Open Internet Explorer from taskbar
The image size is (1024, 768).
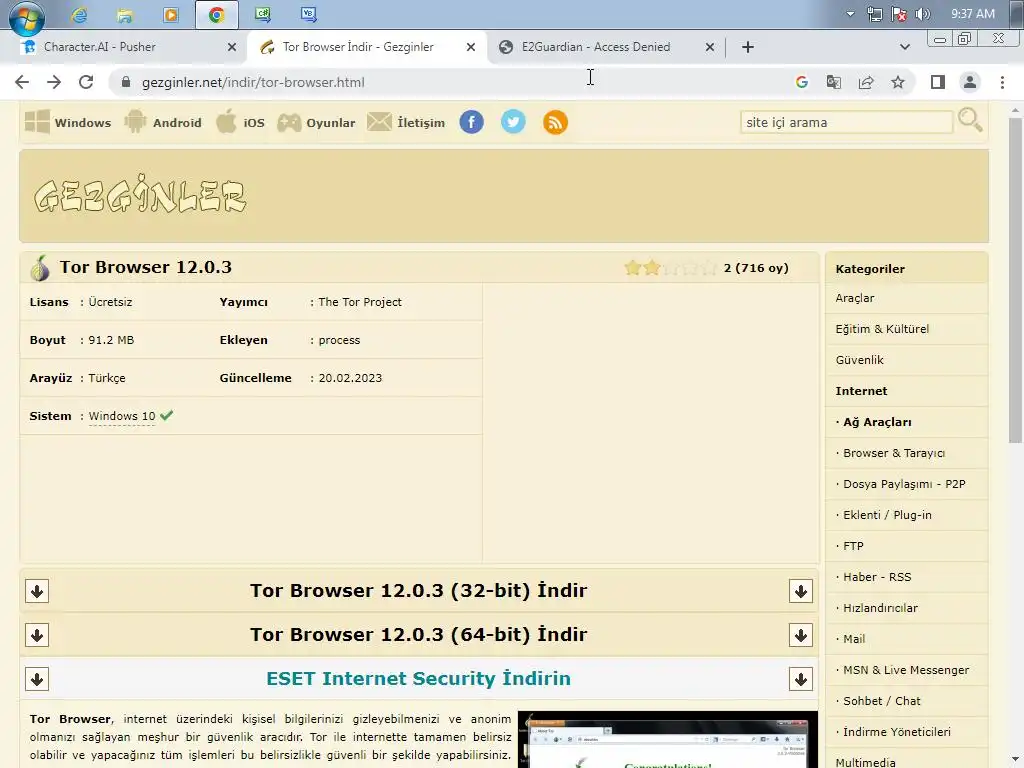[79, 14]
